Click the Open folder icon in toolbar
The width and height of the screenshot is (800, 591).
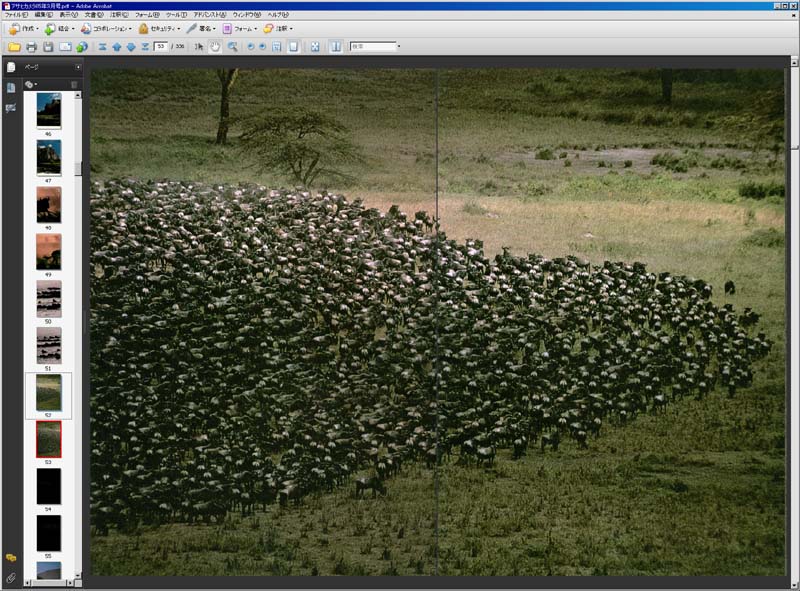[14, 47]
